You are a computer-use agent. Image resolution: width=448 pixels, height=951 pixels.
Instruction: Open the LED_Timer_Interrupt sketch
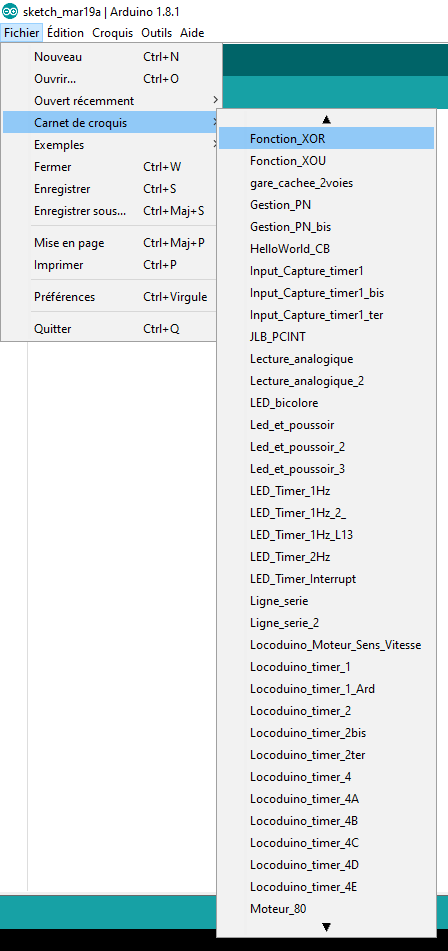click(x=326, y=579)
